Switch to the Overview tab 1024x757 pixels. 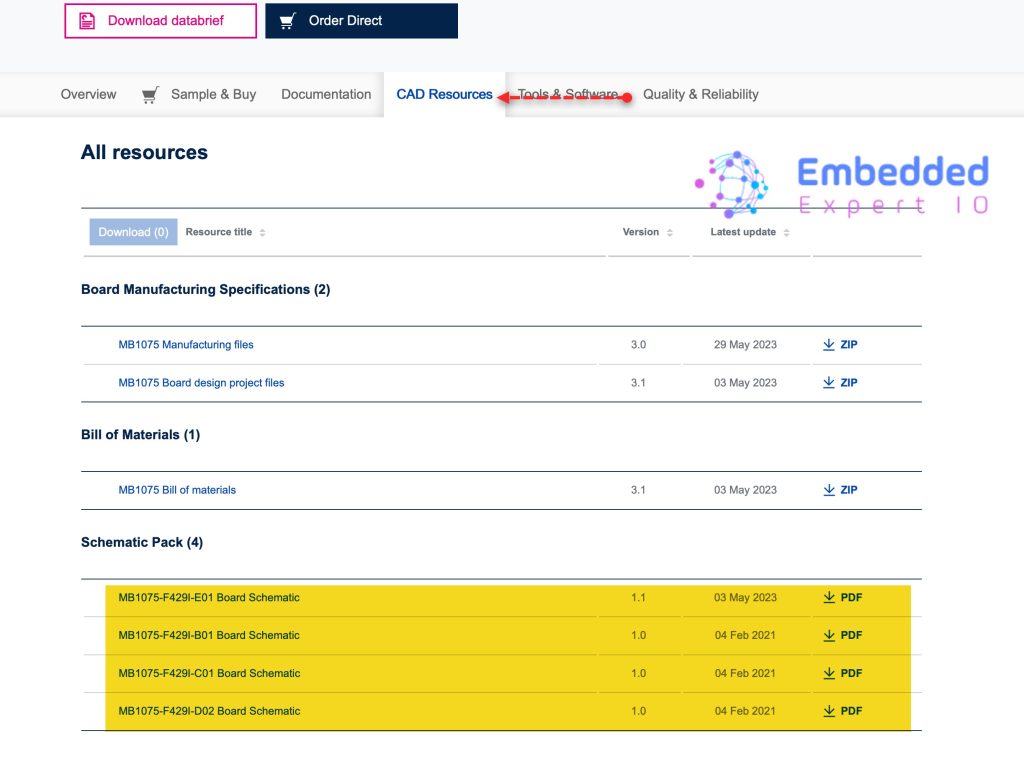pyautogui.click(x=88, y=94)
